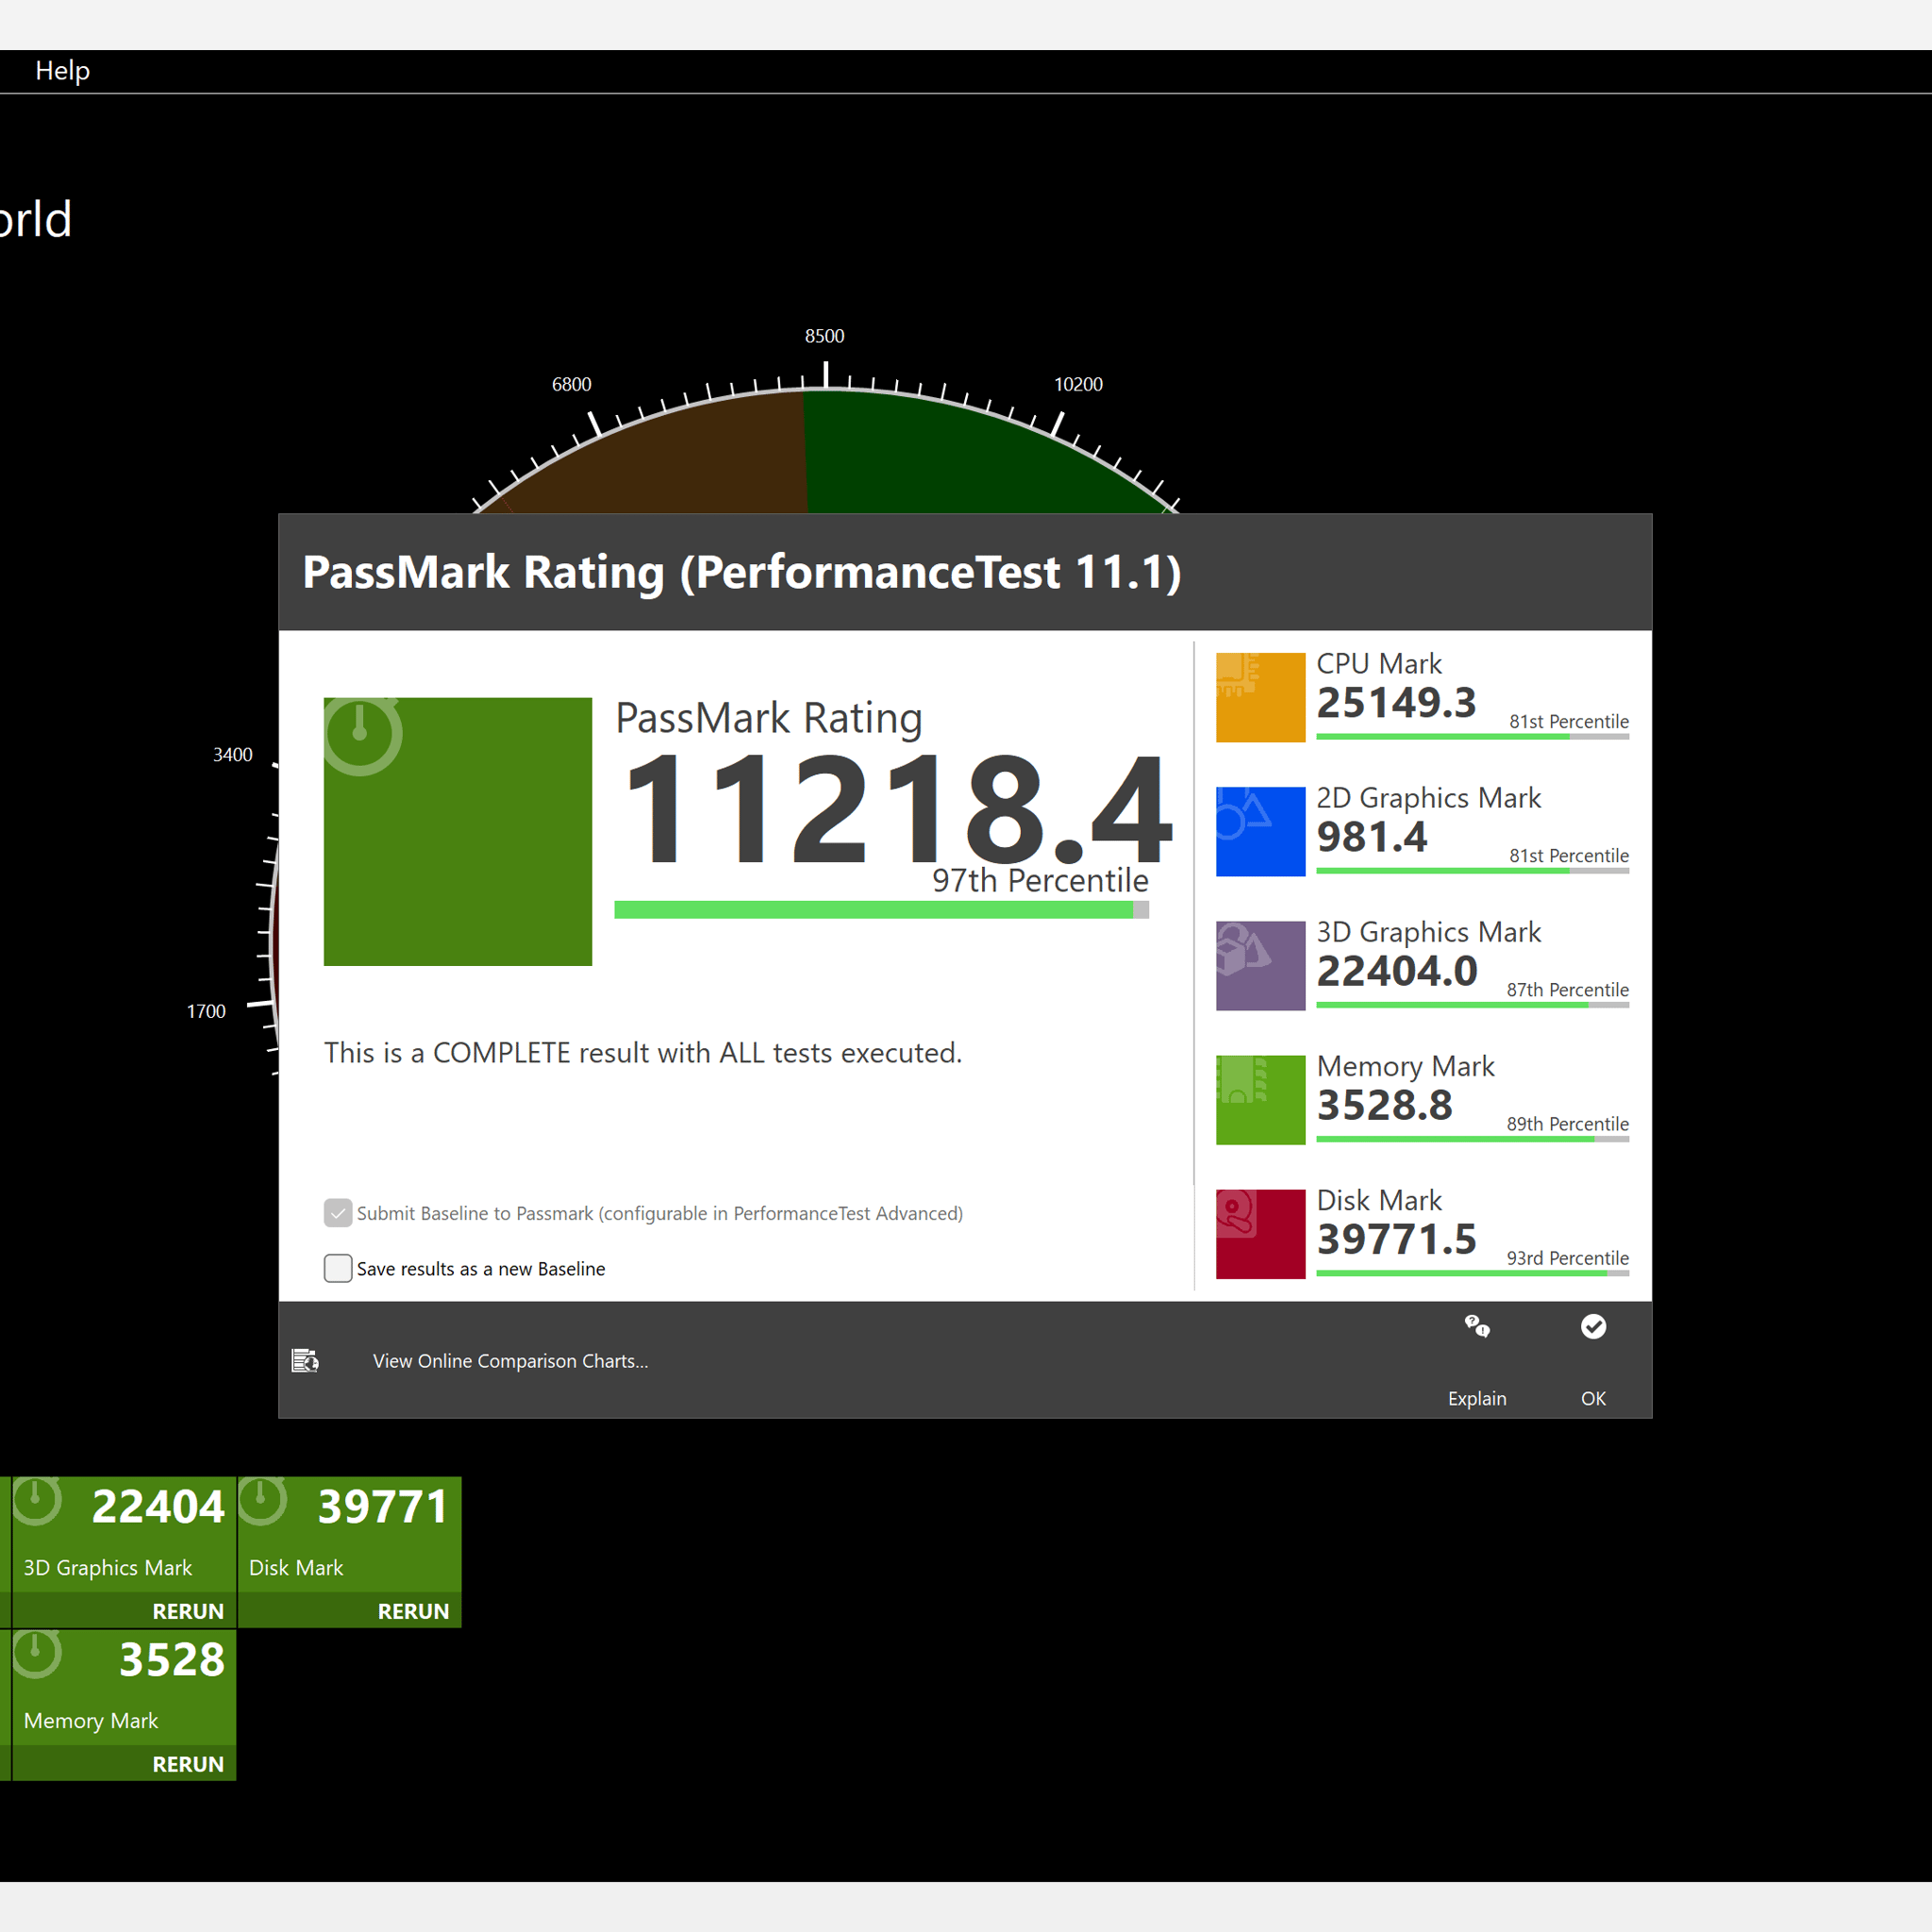Click the 3D Graphics Mark 22404 tile
Screen dimensions: 1932x1932
[124, 1535]
